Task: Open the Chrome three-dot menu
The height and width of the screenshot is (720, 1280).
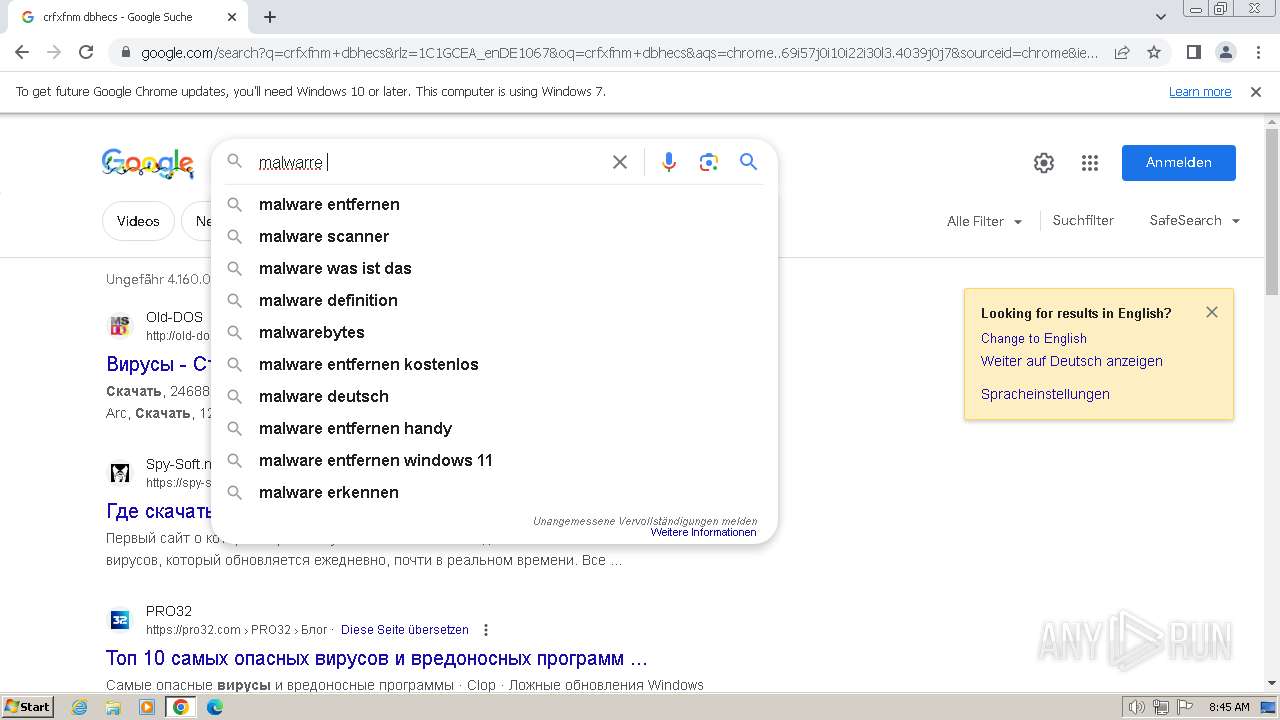Action: coord(1258,52)
